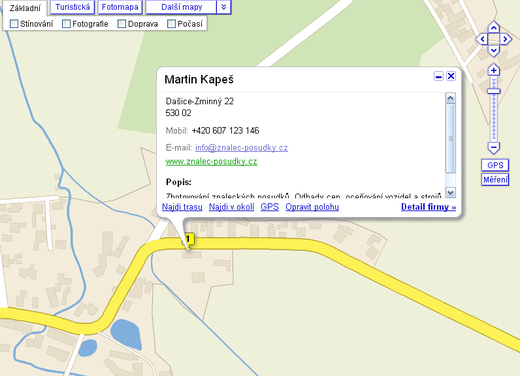Switch to the Turistická map tab

tap(73, 7)
